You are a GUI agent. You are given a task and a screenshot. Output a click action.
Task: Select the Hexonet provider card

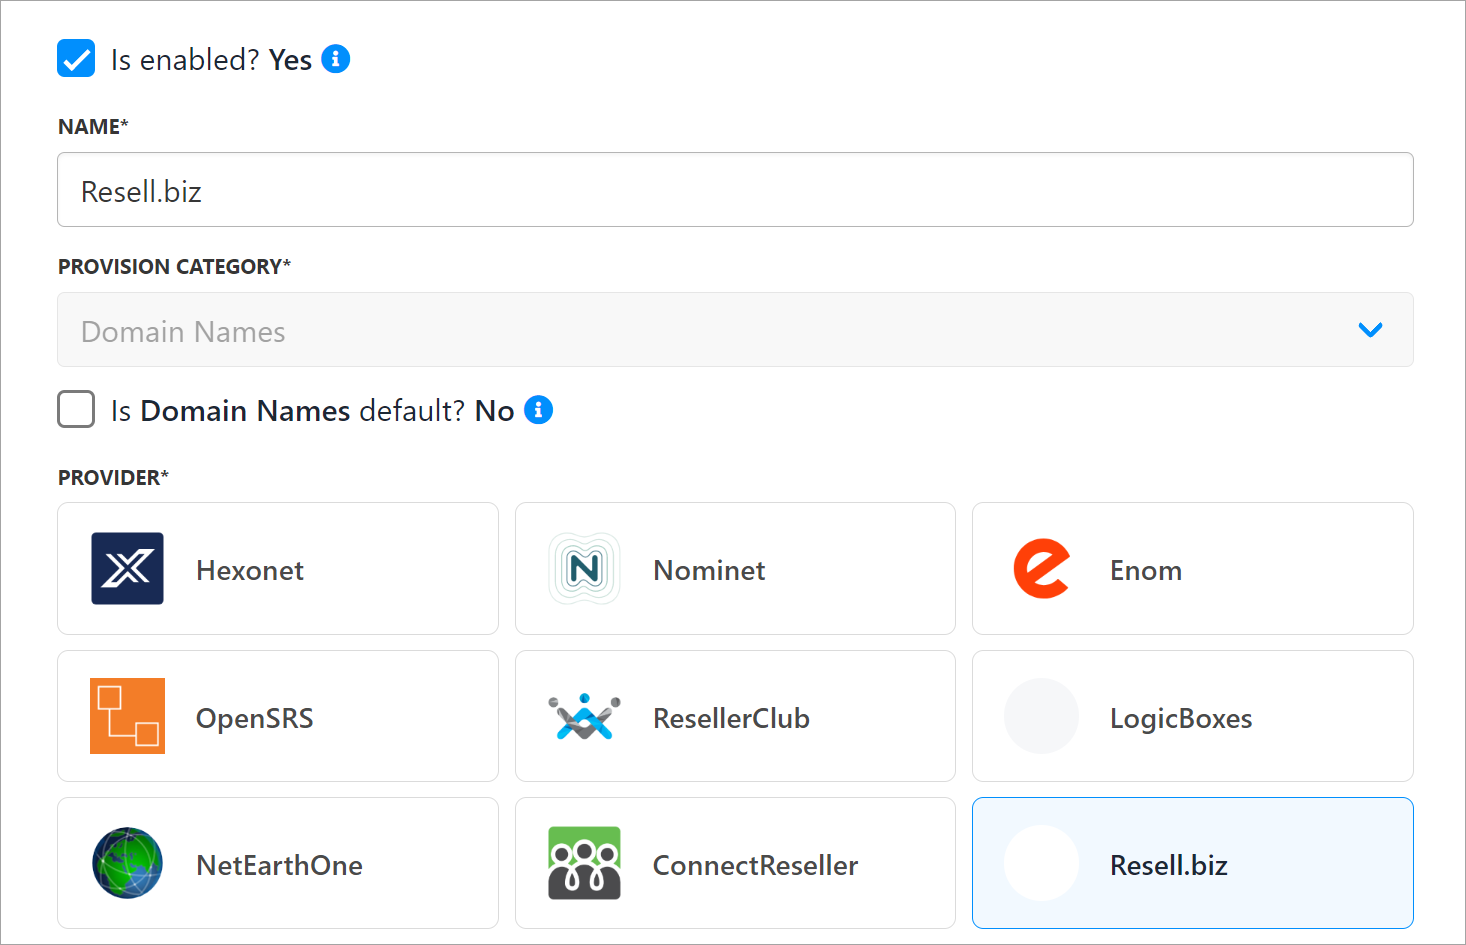(278, 569)
